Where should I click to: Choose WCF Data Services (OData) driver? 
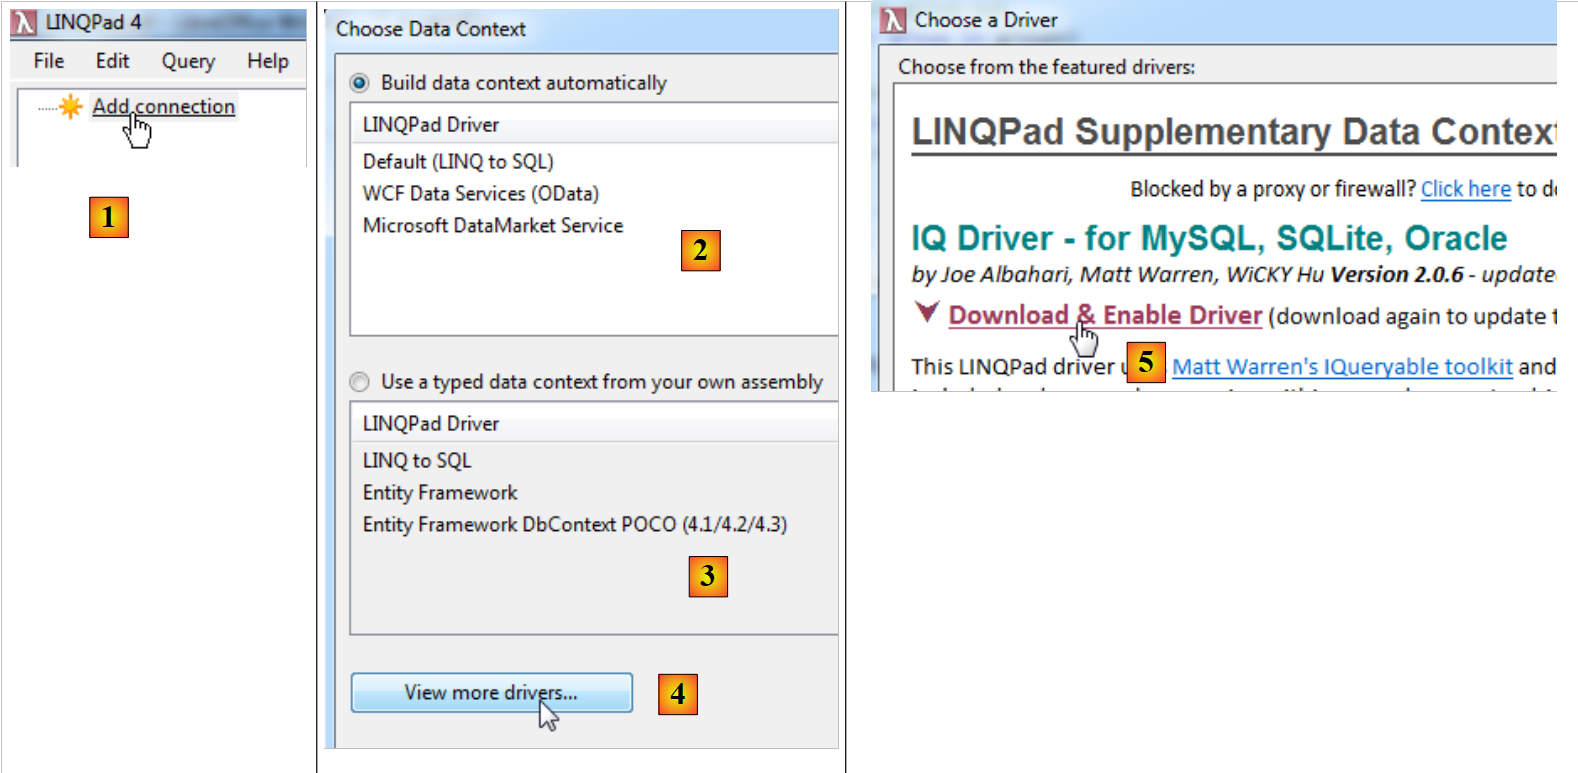tap(480, 193)
